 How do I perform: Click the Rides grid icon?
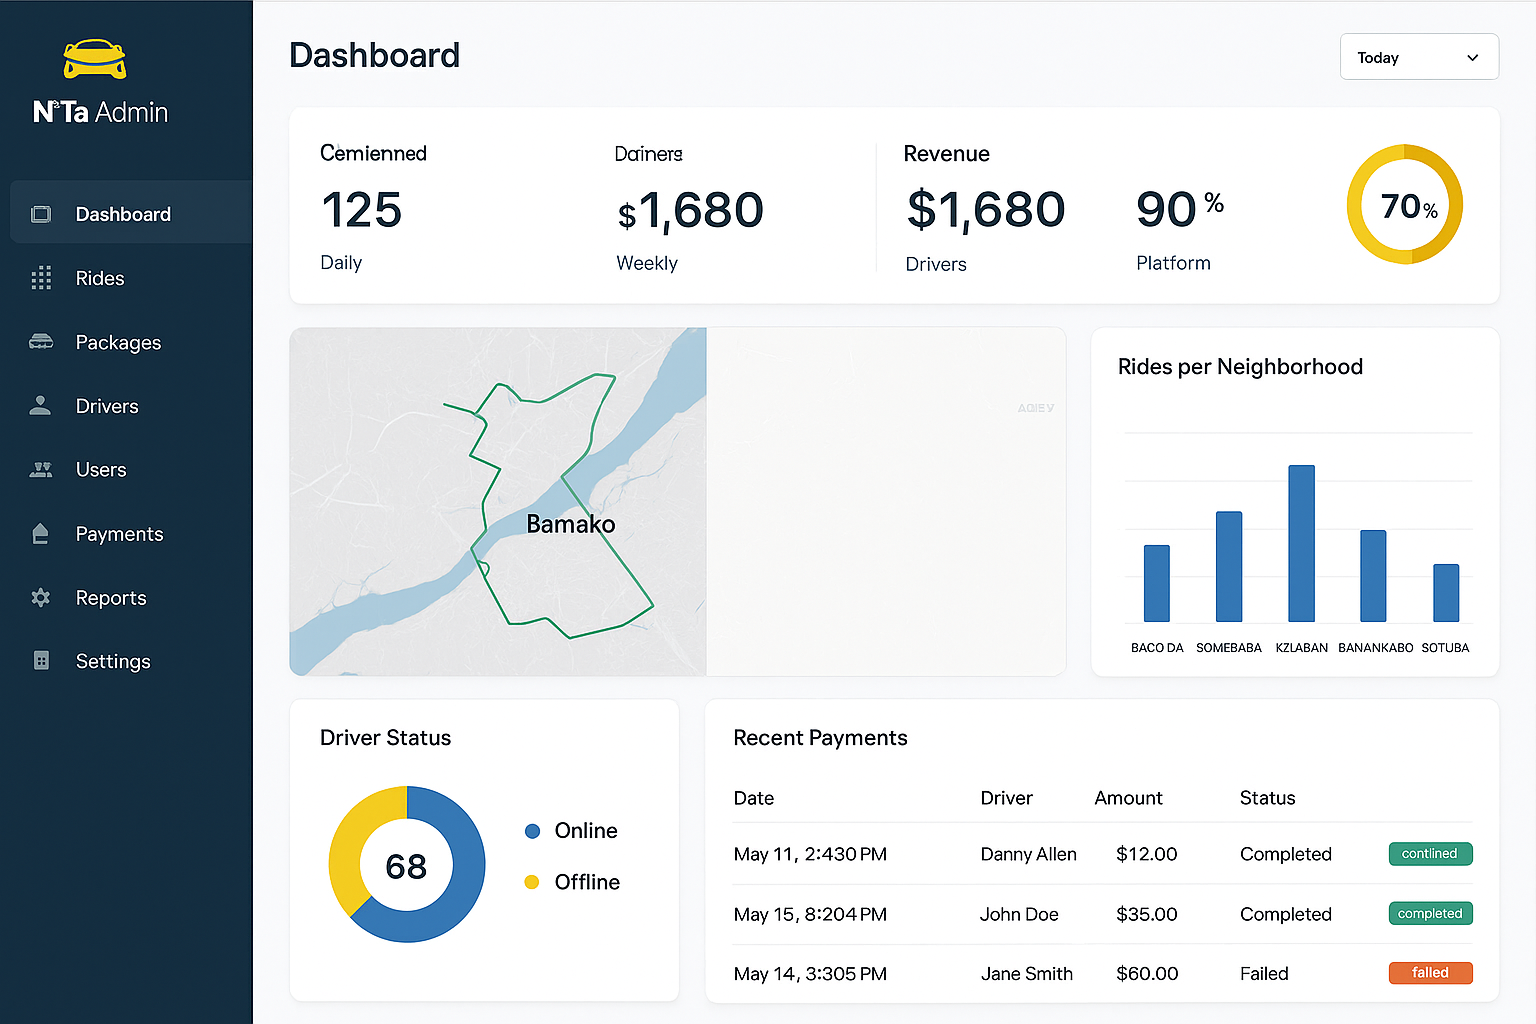coord(41,278)
